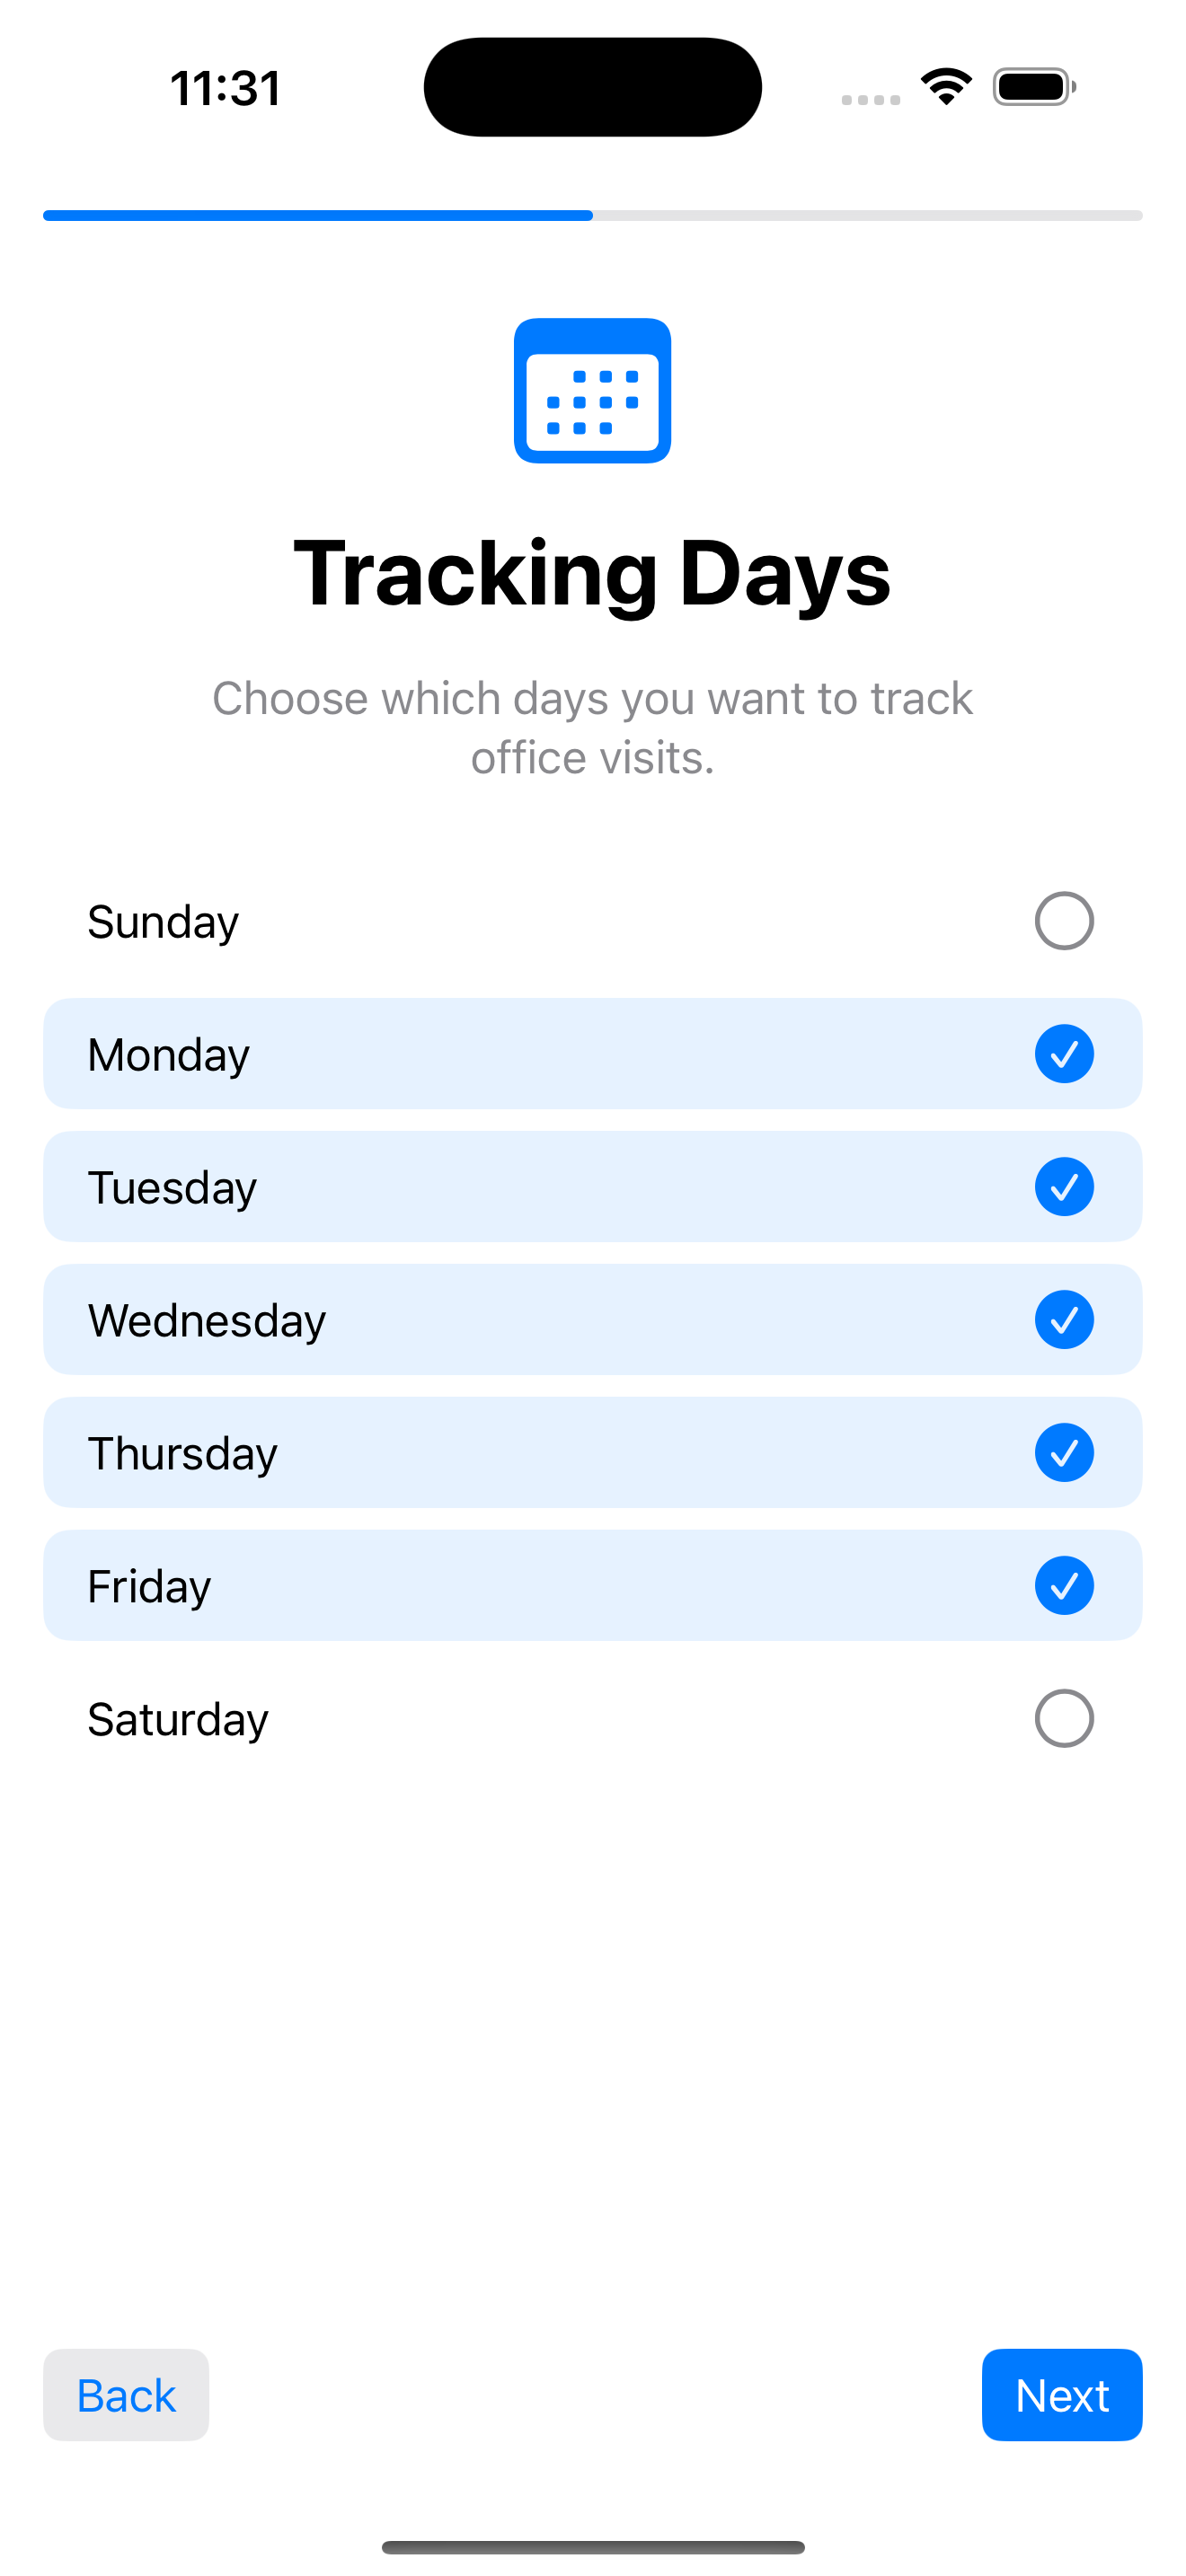Select the Sunday label
Image resolution: width=1186 pixels, height=2576 pixels.
(x=163, y=921)
